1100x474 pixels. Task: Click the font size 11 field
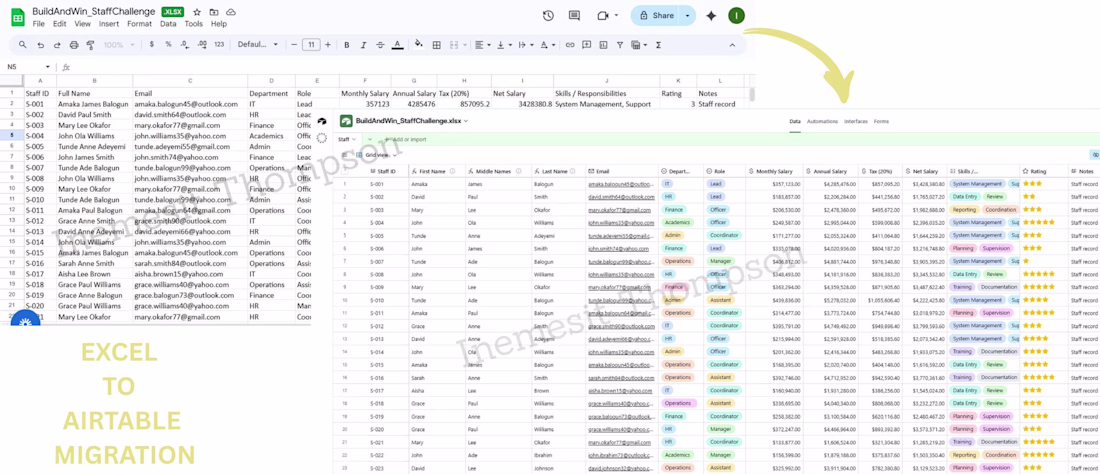click(311, 45)
